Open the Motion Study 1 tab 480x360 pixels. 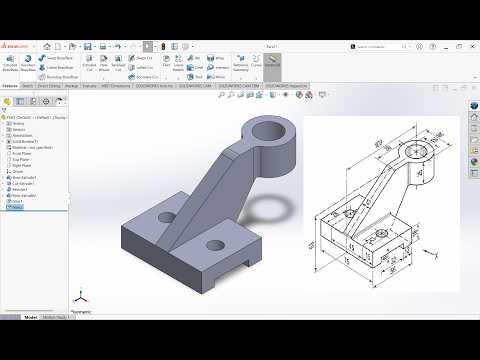tap(55, 317)
